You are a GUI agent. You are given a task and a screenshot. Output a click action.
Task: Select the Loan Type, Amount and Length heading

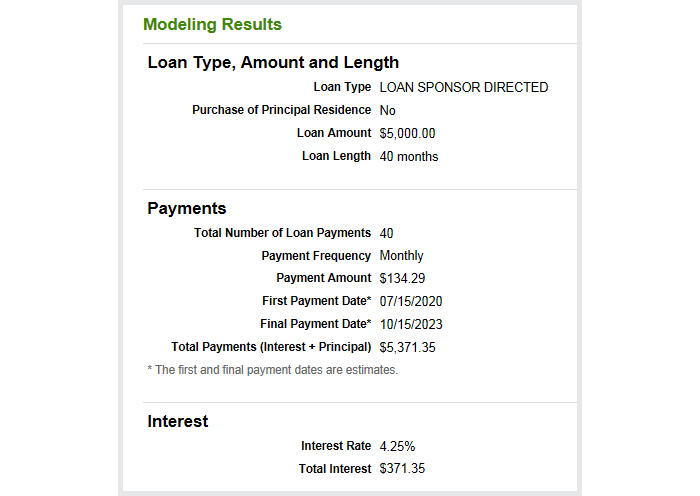click(x=273, y=63)
